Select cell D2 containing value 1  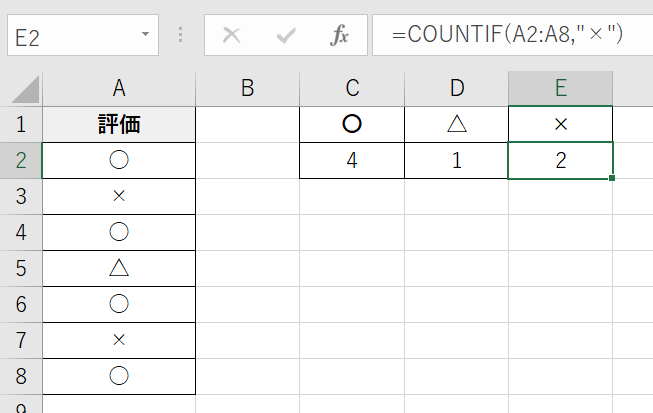click(456, 160)
